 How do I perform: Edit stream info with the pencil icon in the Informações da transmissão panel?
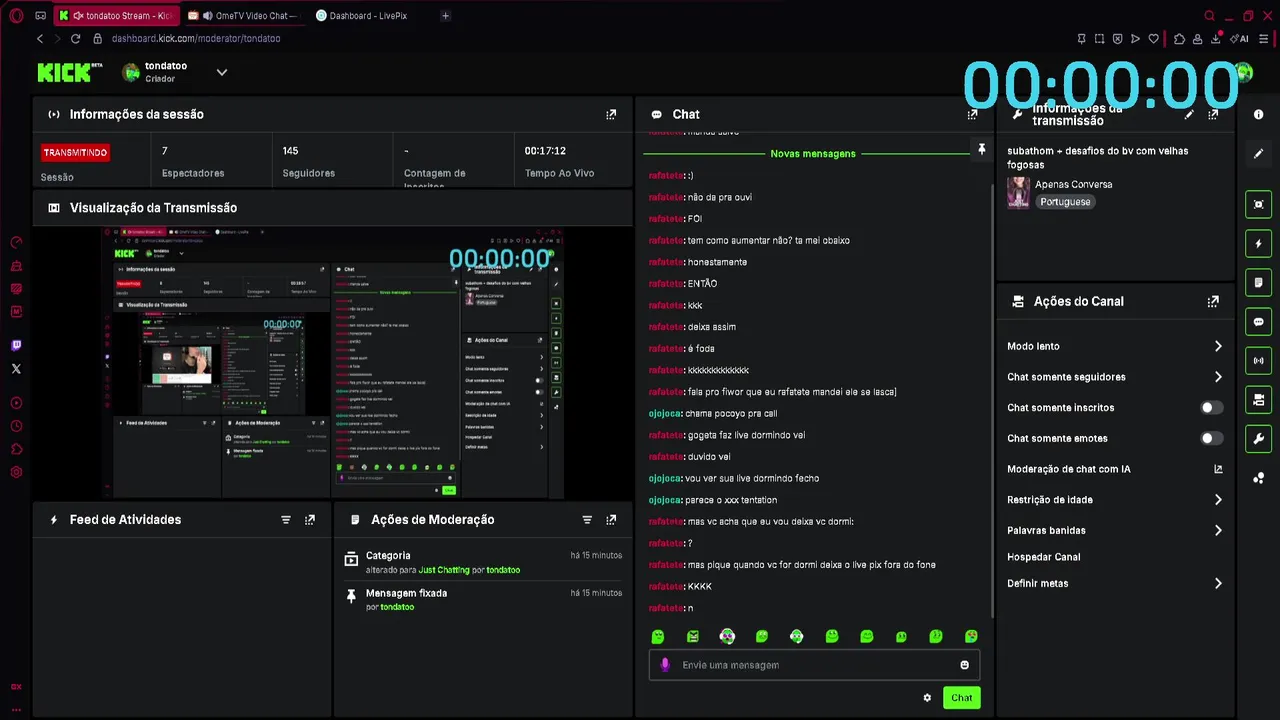click(1189, 114)
